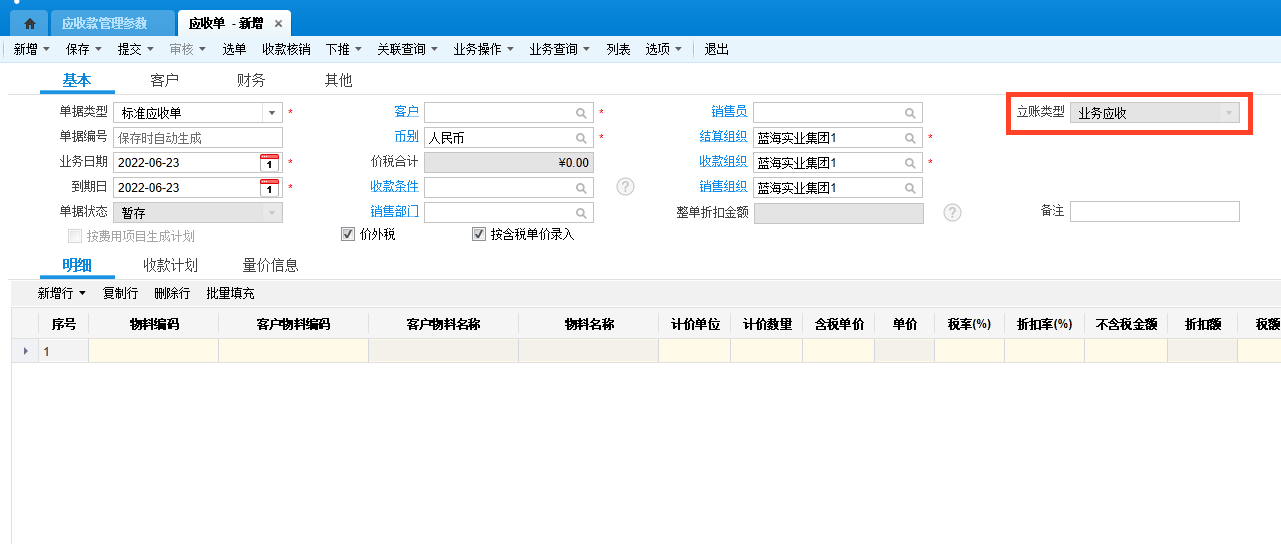Switch to 其他 tab
Viewport: 1281px width, 544px height.
[338, 80]
